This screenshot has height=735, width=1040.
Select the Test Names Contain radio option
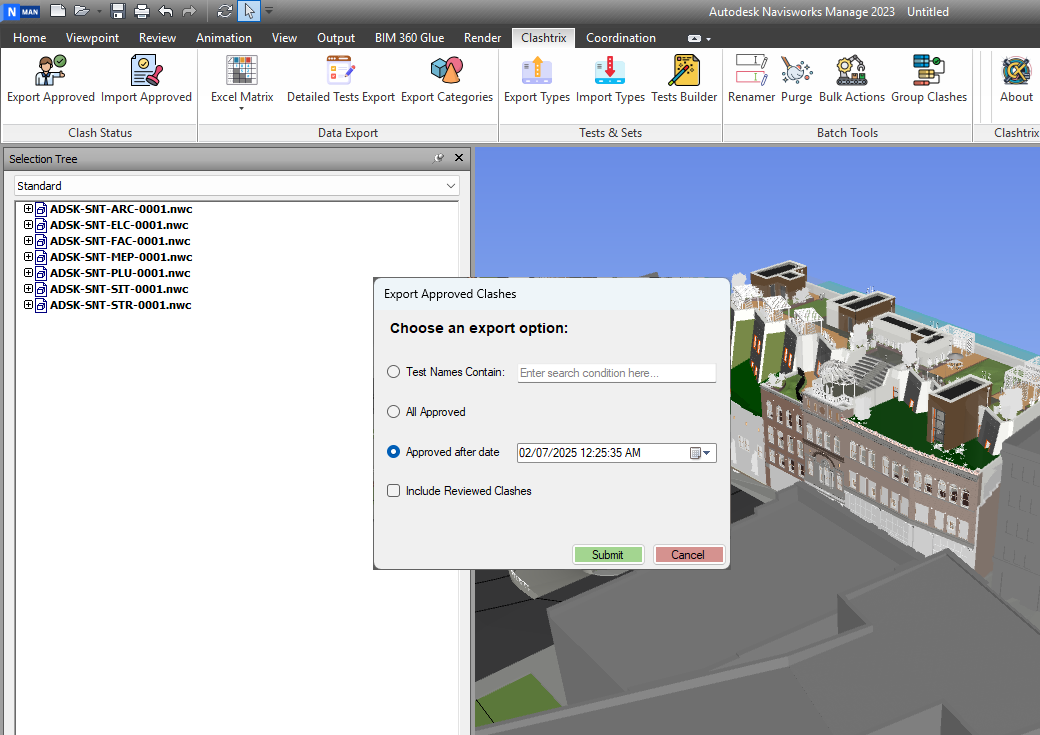click(x=393, y=372)
